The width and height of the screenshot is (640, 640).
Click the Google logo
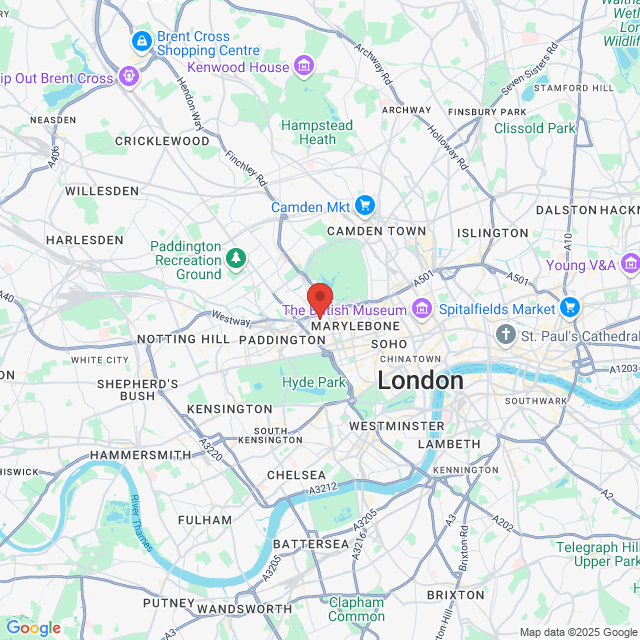(33, 628)
